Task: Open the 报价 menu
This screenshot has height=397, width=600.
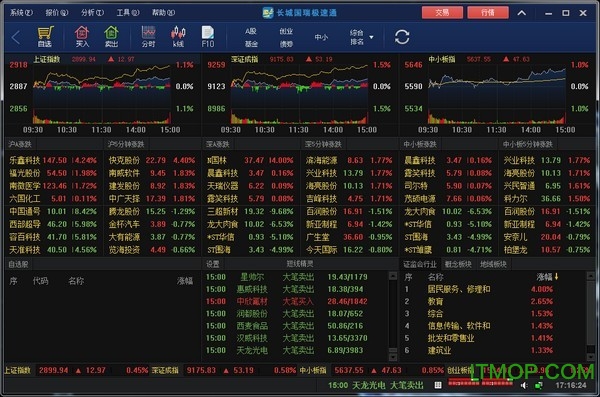Action: pyautogui.click(x=57, y=13)
